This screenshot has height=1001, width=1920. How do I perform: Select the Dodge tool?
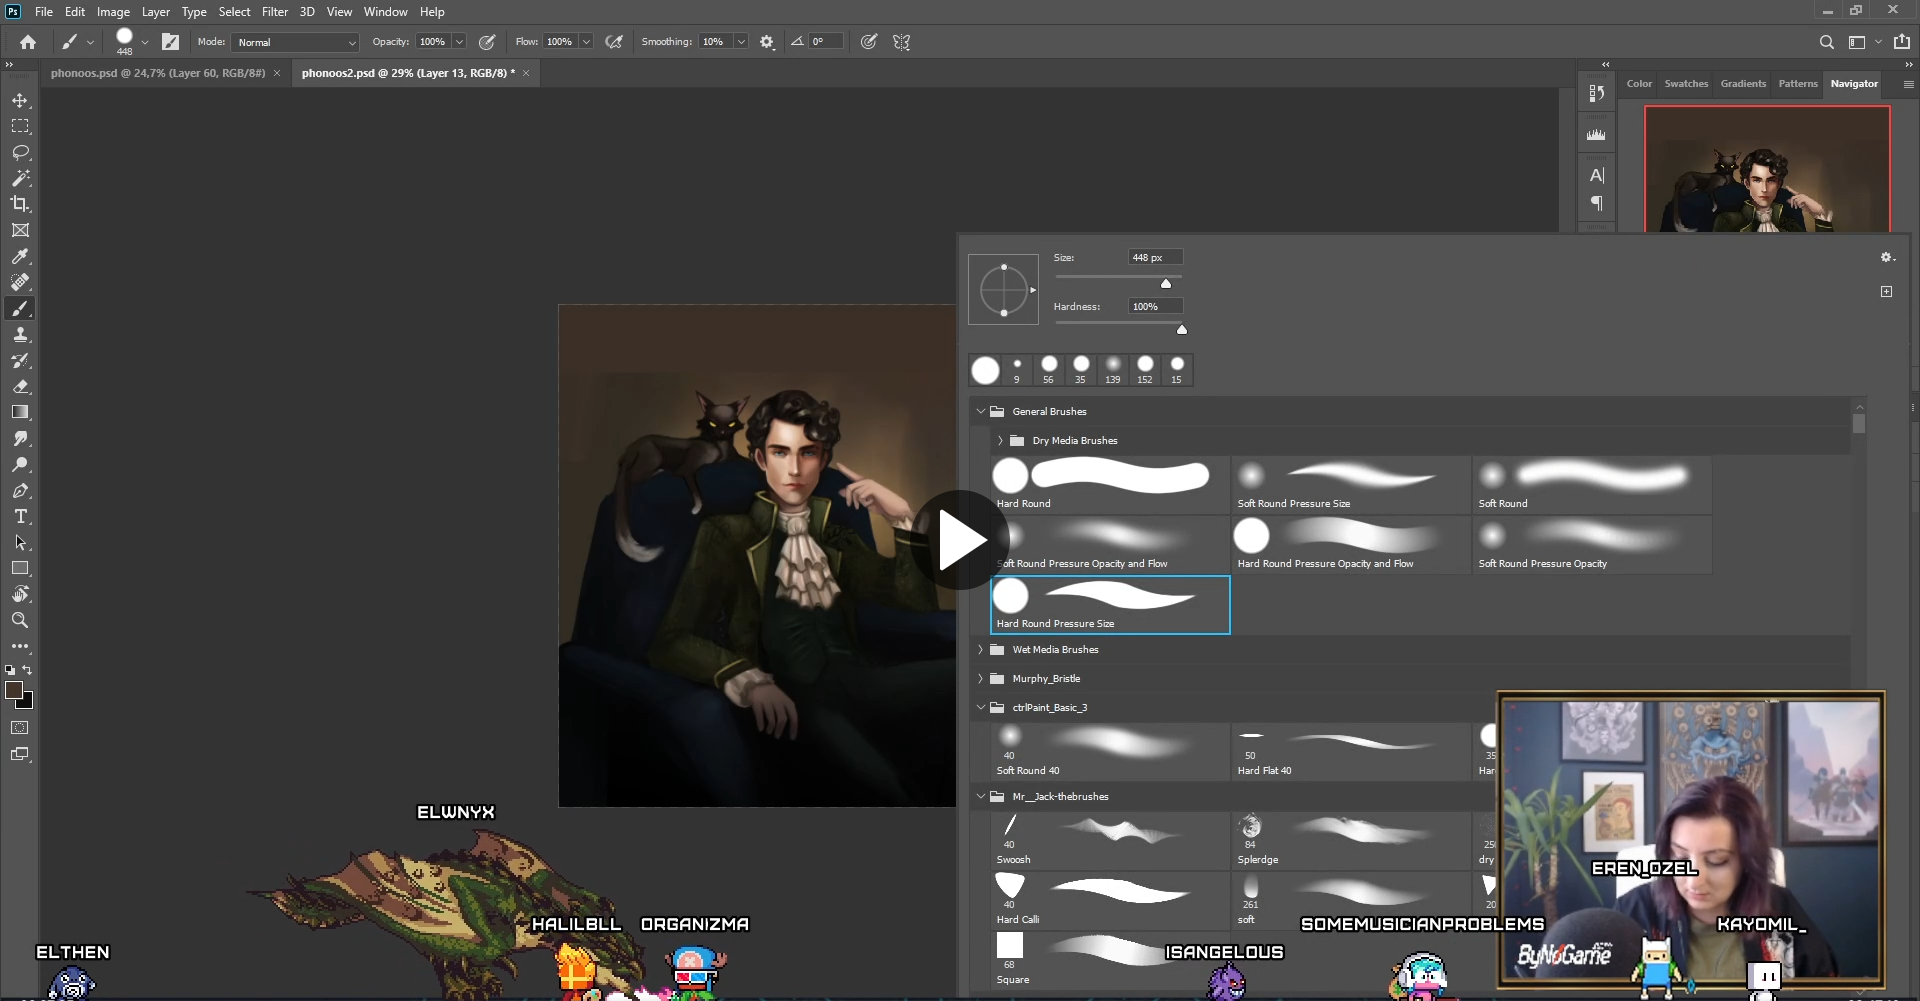20,465
